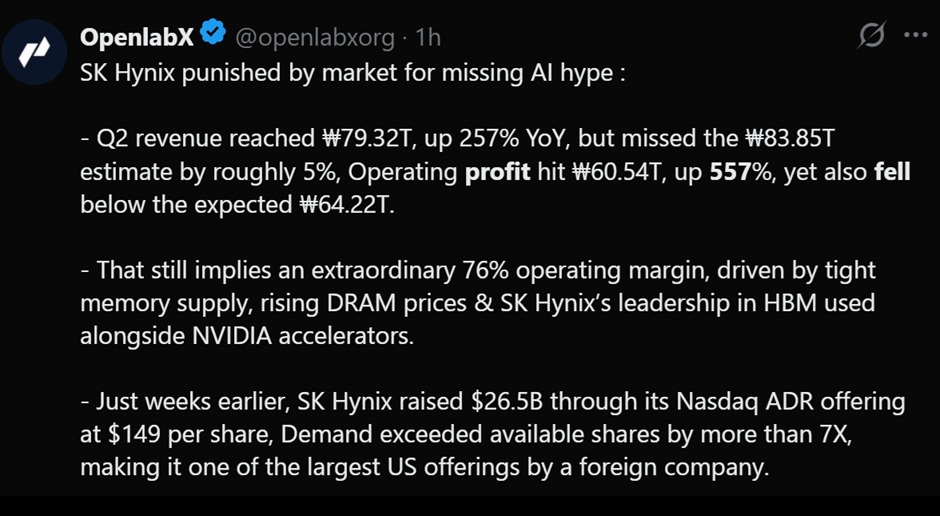Screen dimensions: 940x516
Task: Open the 1h post timestamp
Action: (429, 37)
